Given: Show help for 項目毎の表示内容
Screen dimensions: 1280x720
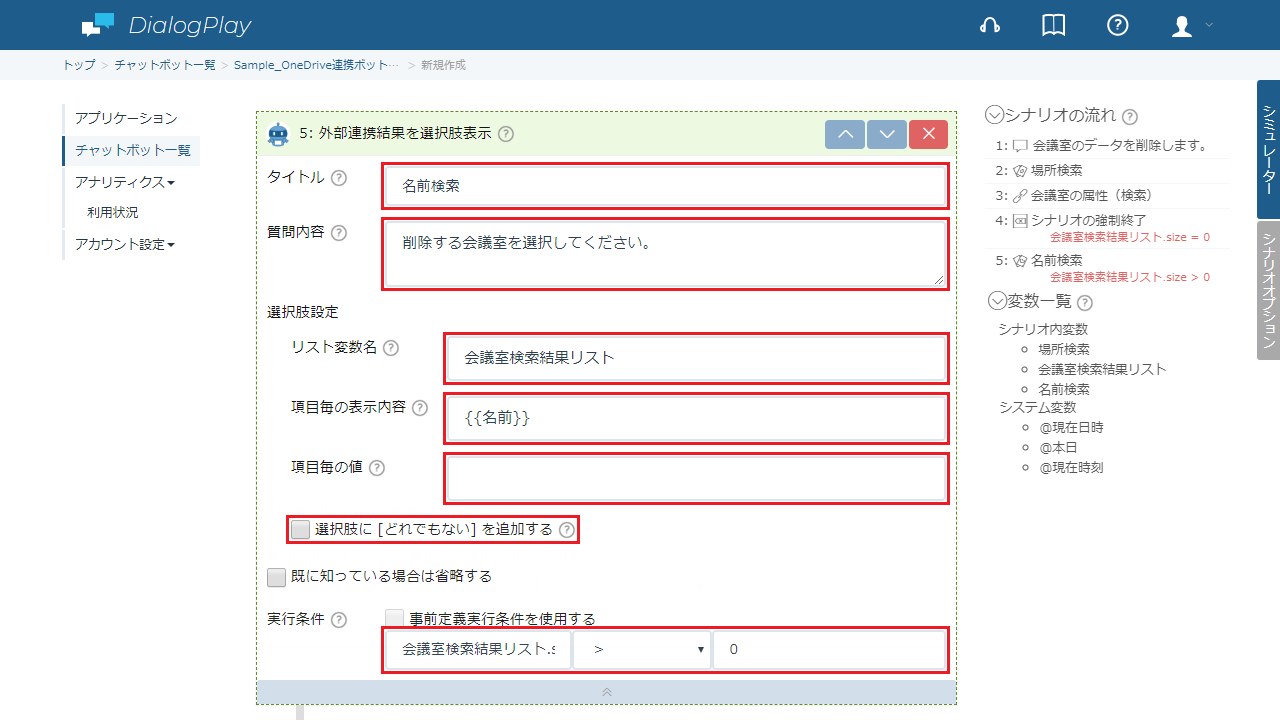Looking at the screenshot, I should point(420,408).
